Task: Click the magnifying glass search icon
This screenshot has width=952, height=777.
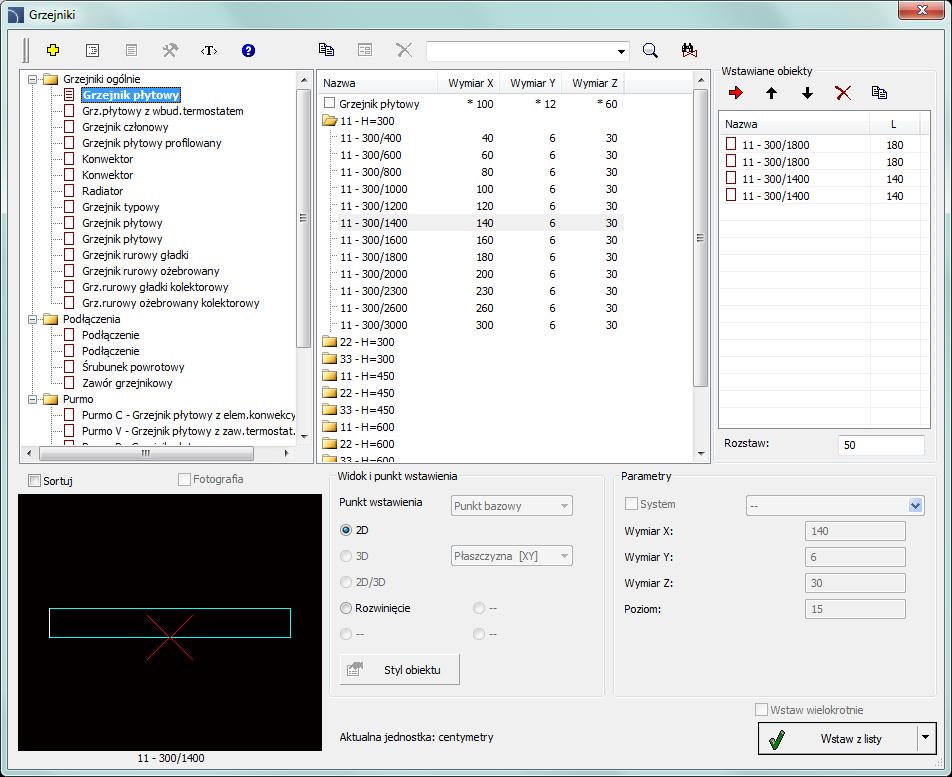Action: pyautogui.click(x=650, y=50)
